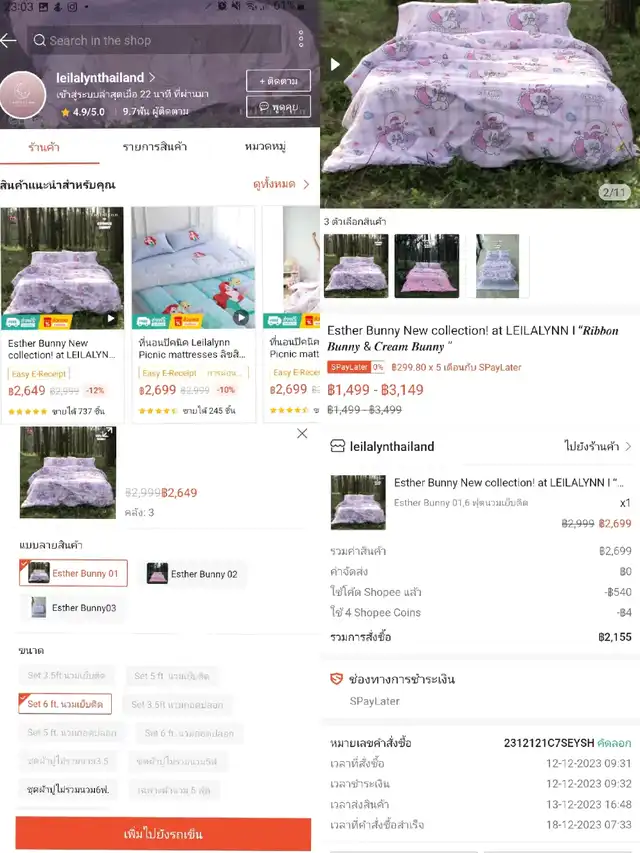Open the three-dot more options menu

tap(301, 39)
